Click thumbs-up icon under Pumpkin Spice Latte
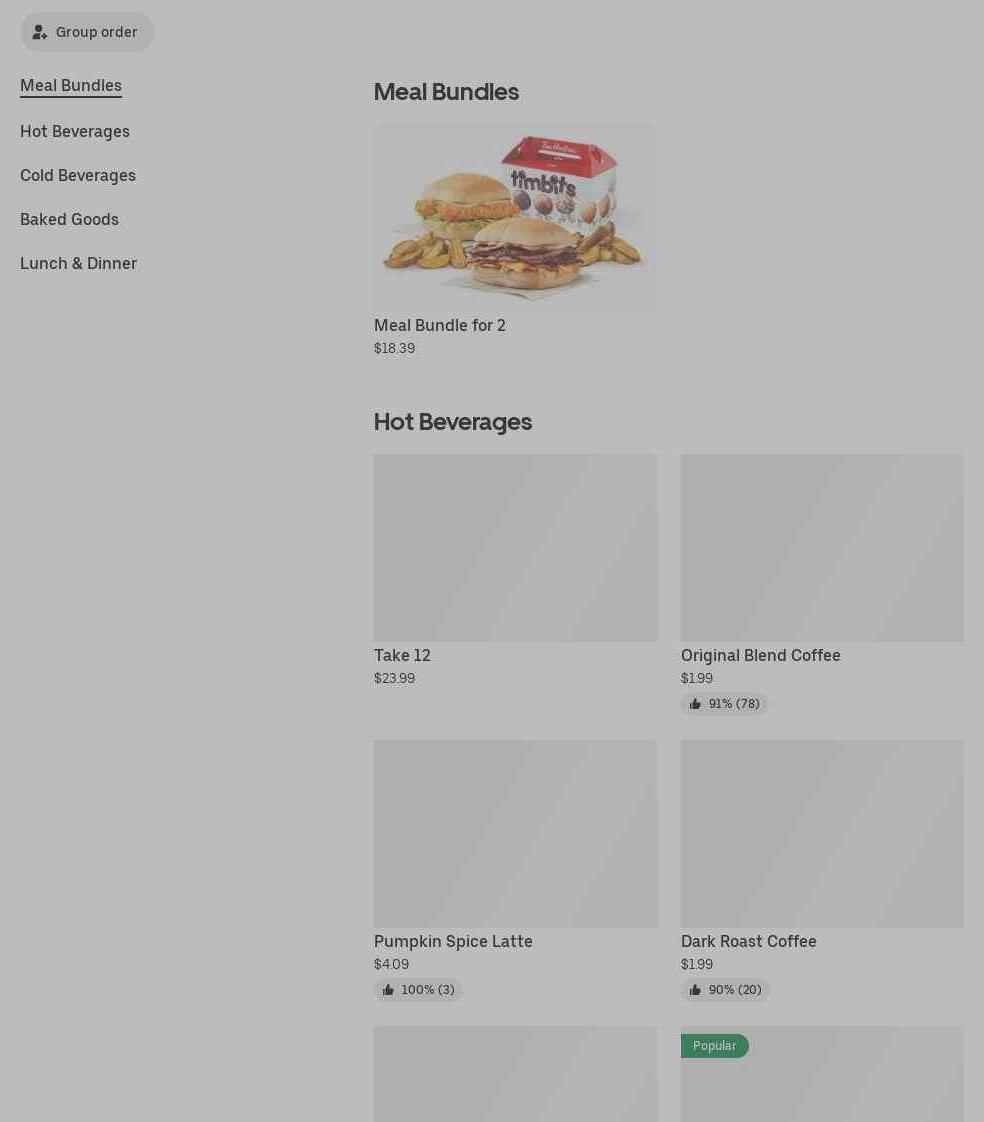This screenshot has height=1122, width=984. pyautogui.click(x=388, y=990)
